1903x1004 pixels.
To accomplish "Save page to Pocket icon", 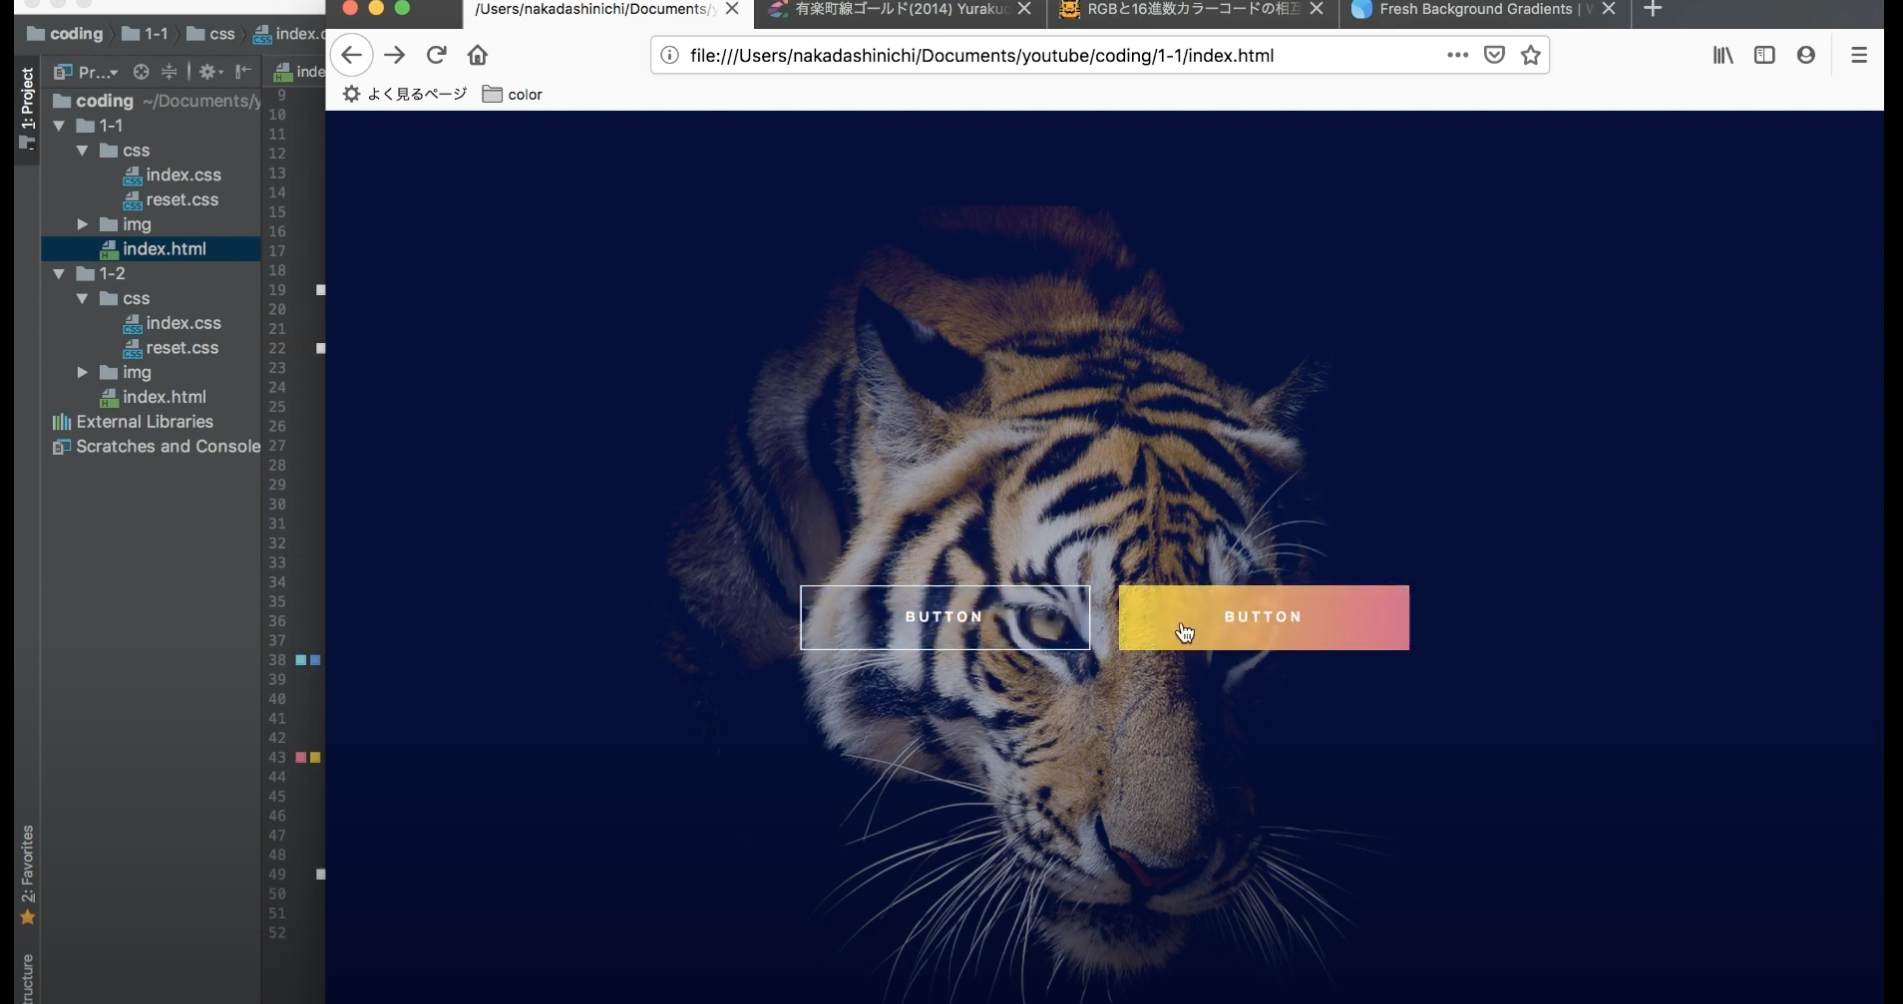I will tap(1494, 55).
